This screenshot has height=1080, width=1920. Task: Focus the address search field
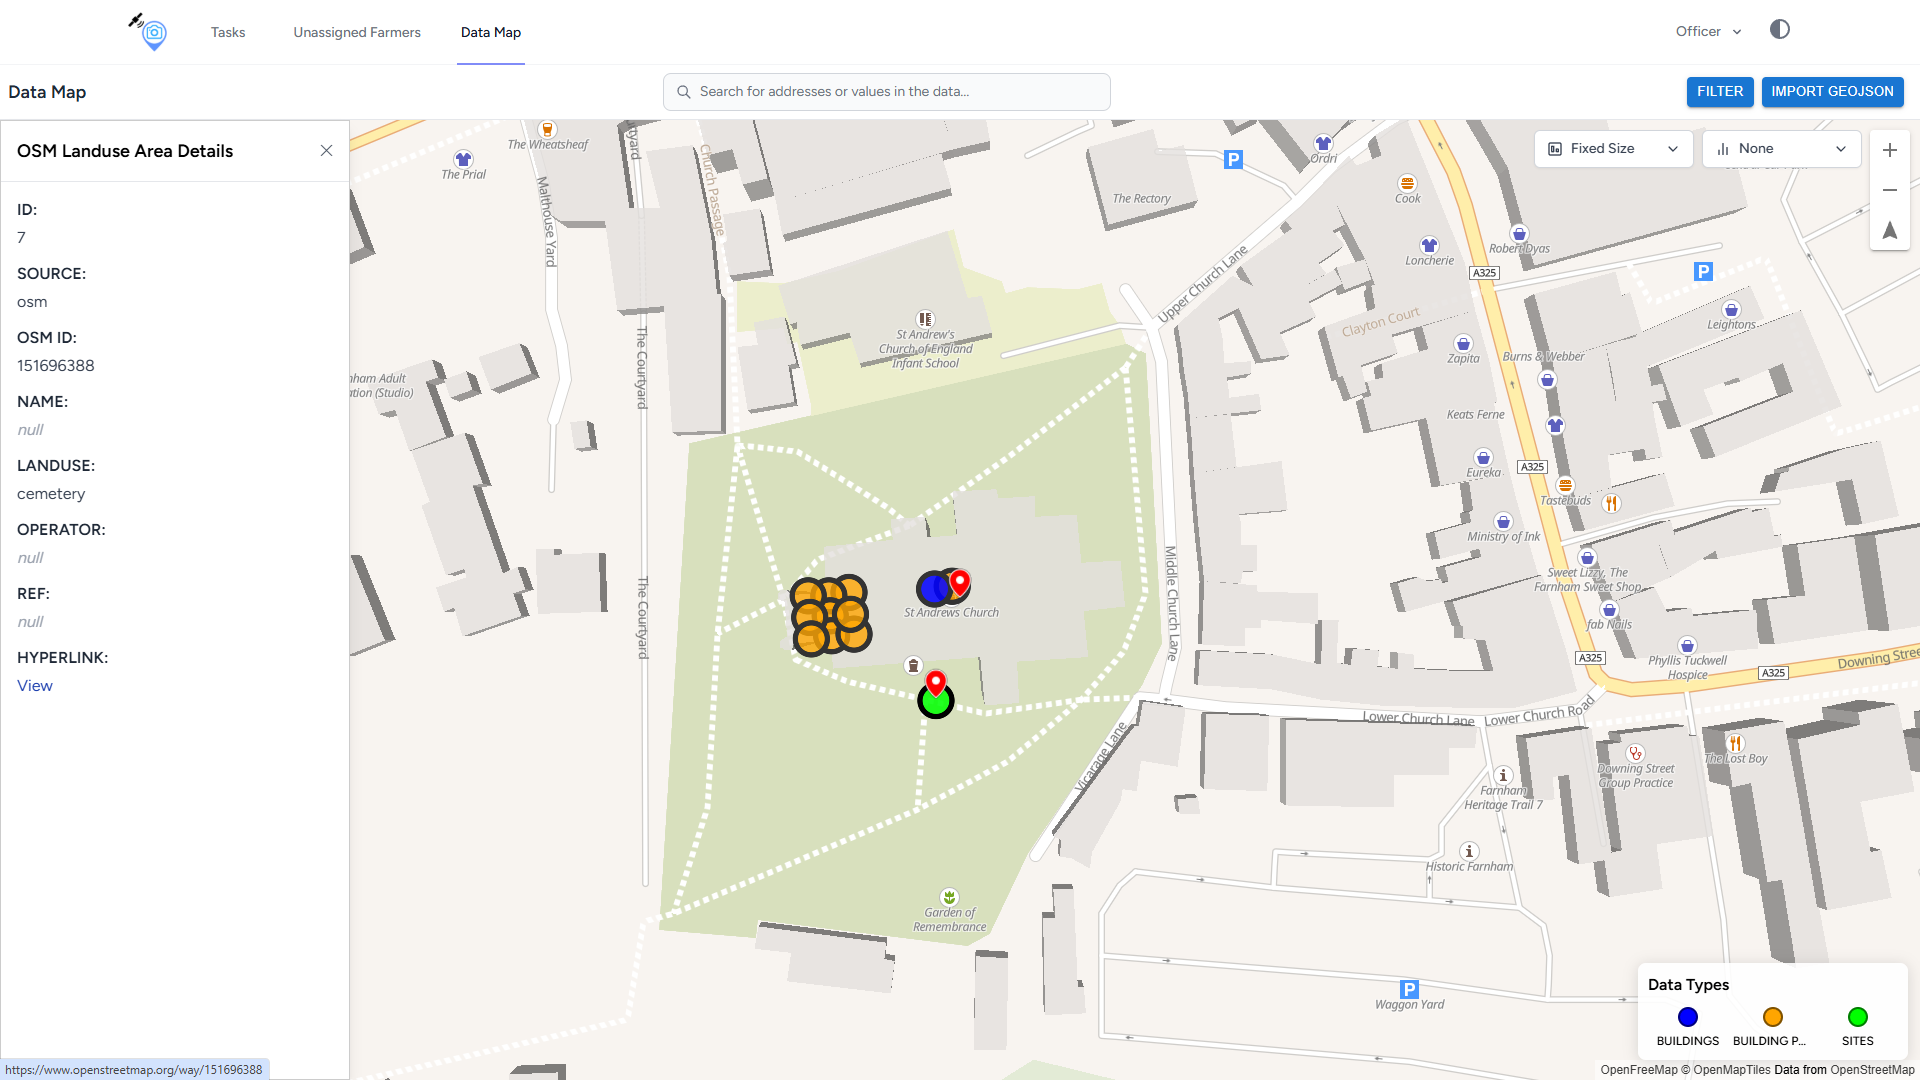pyautogui.click(x=886, y=91)
